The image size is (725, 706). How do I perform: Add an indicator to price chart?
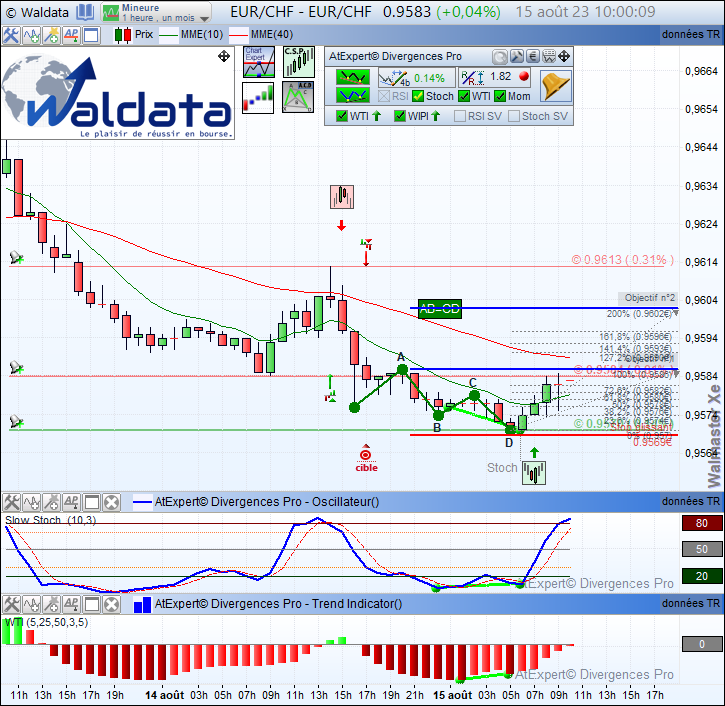click(x=31, y=35)
